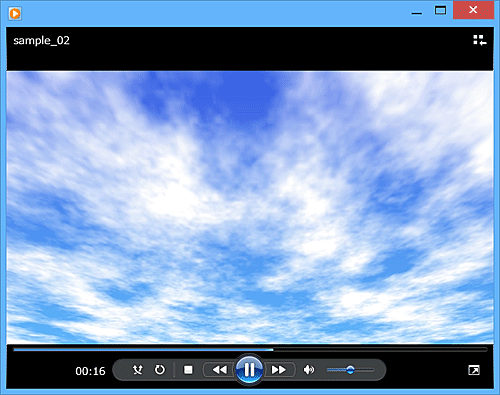Maximize the player window
Screen dimensions: 500x395
pos(440,11)
